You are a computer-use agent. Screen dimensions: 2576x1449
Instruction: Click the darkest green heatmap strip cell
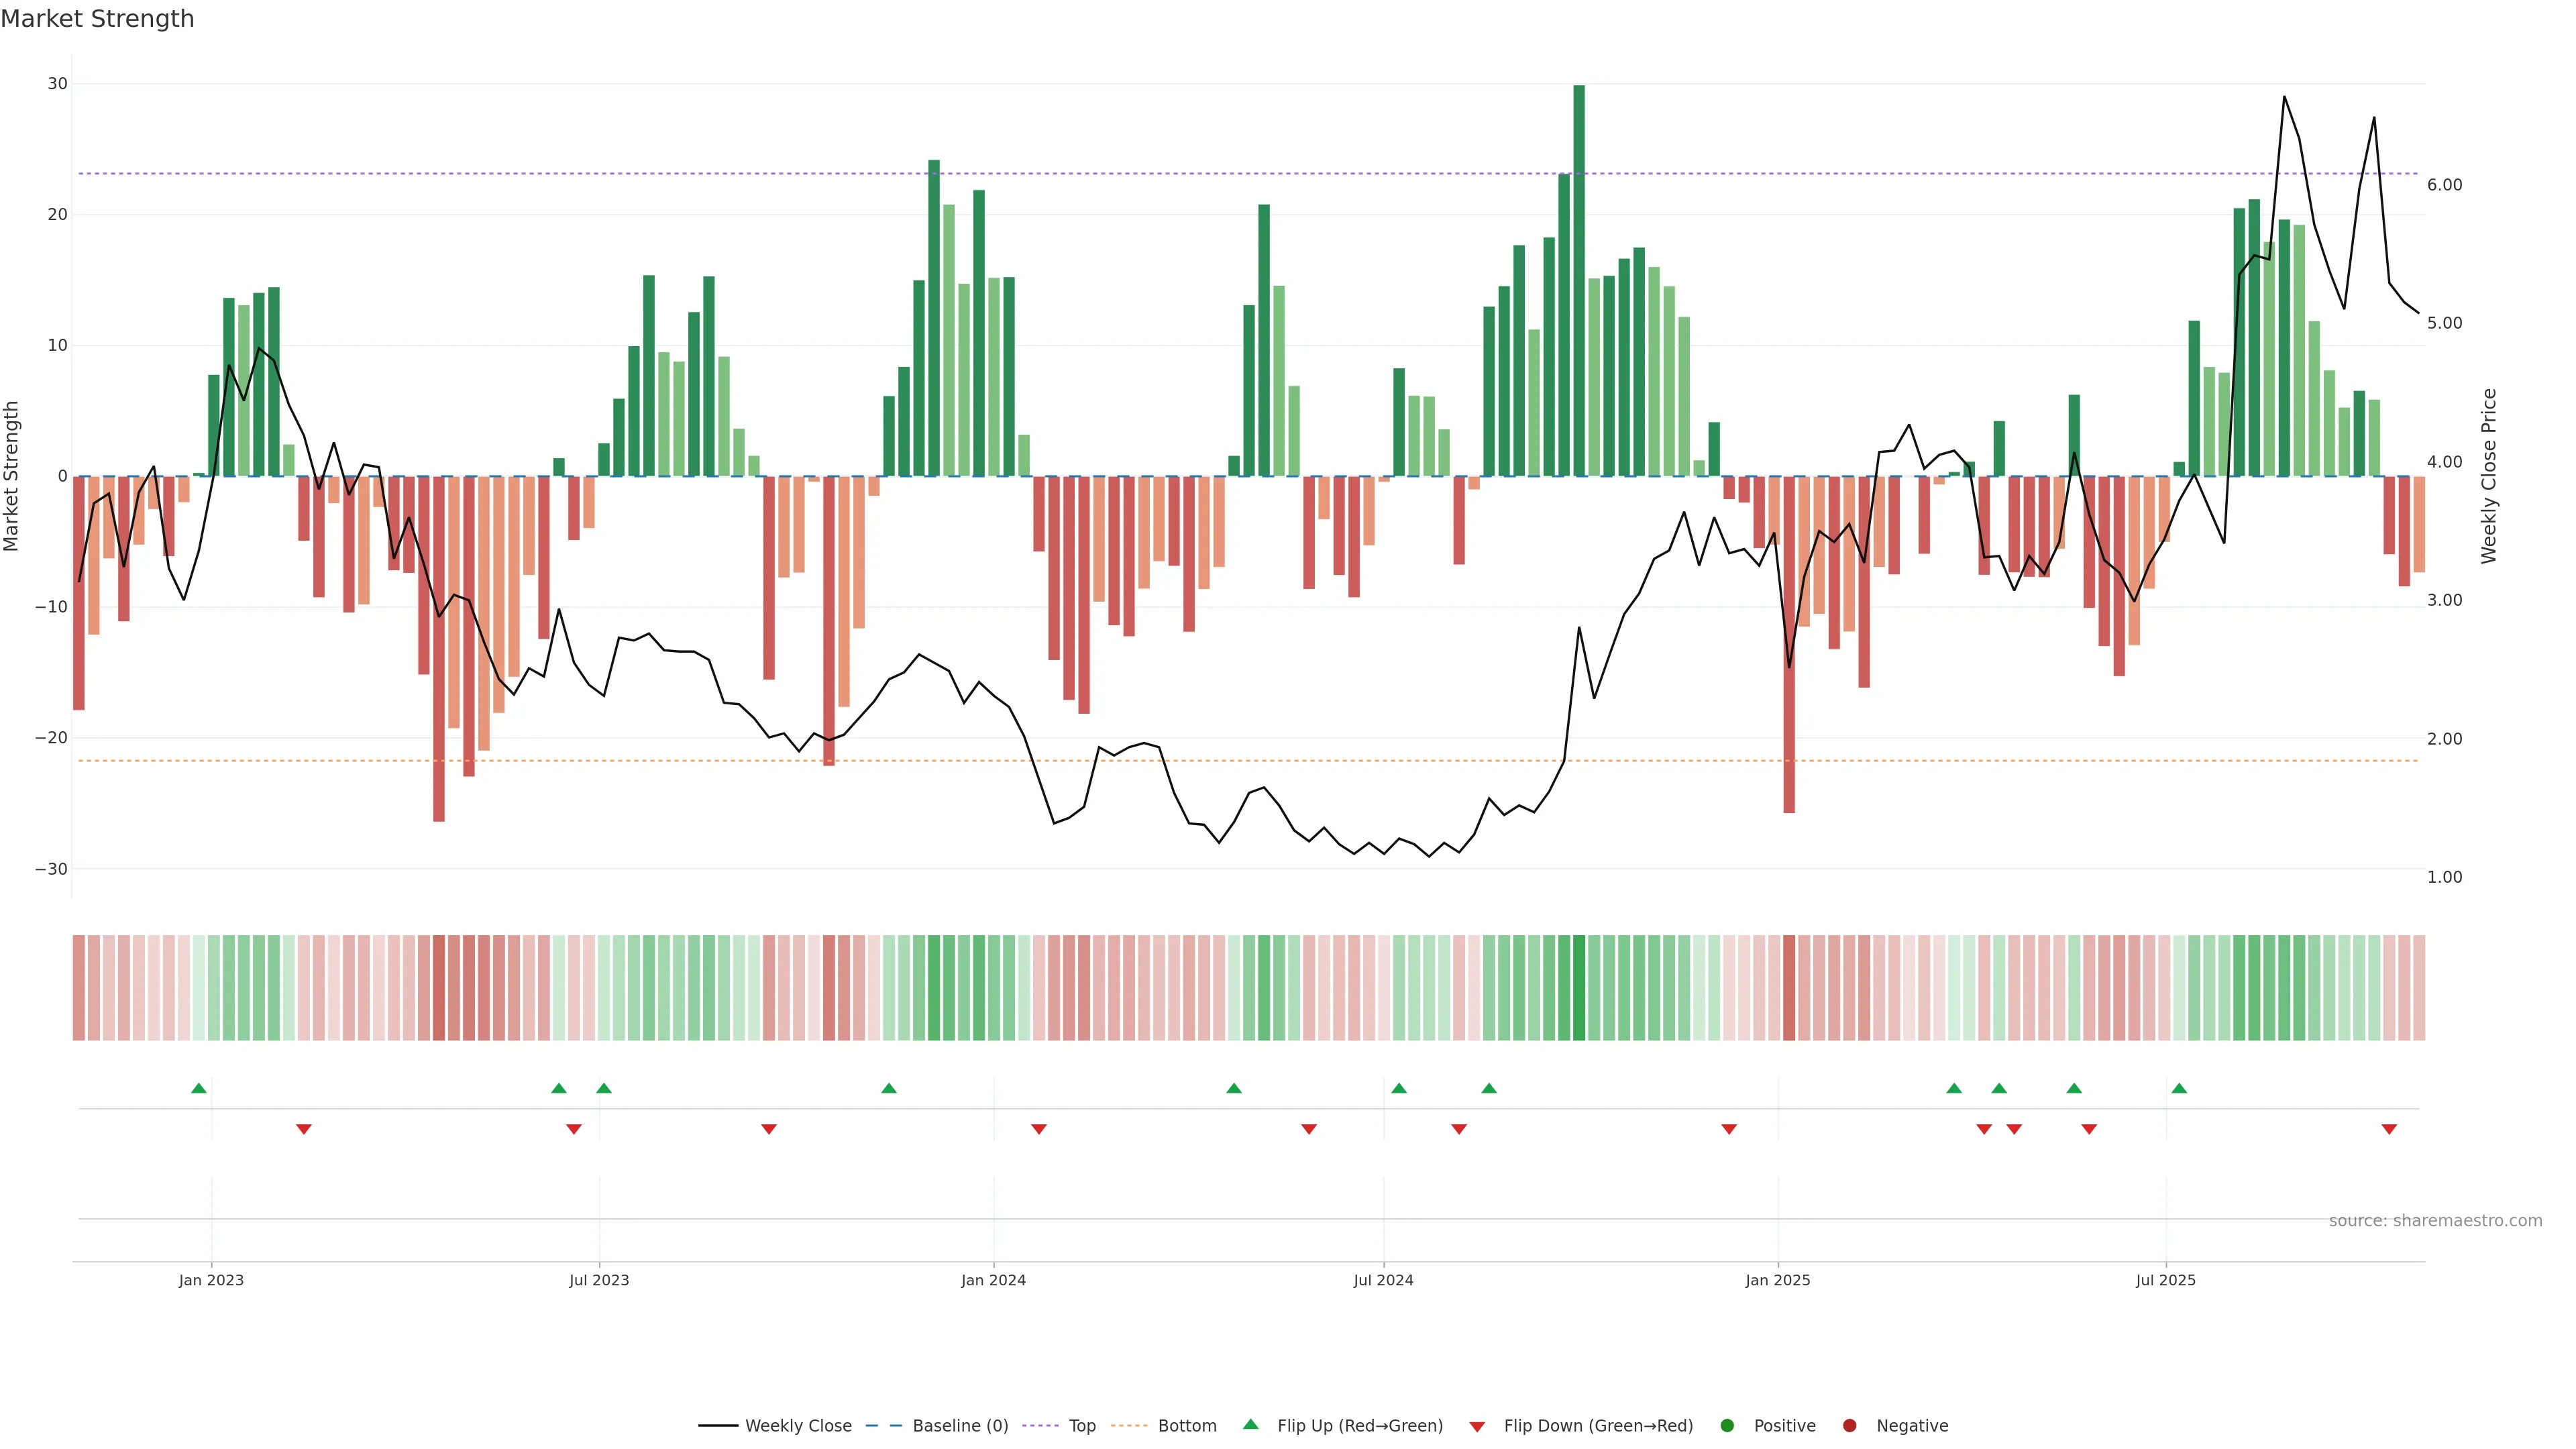click(1579, 988)
